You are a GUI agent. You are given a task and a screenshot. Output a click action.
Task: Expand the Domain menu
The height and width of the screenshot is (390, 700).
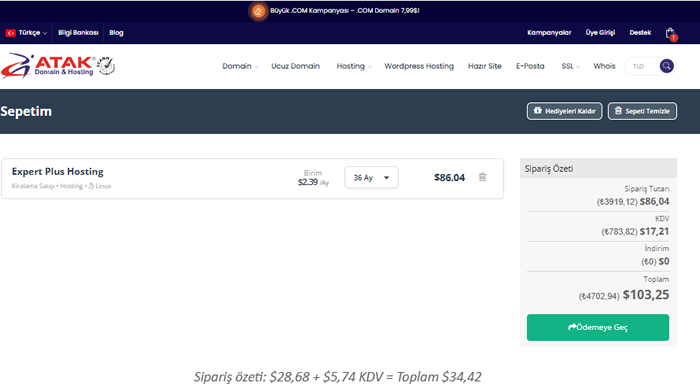pos(240,66)
